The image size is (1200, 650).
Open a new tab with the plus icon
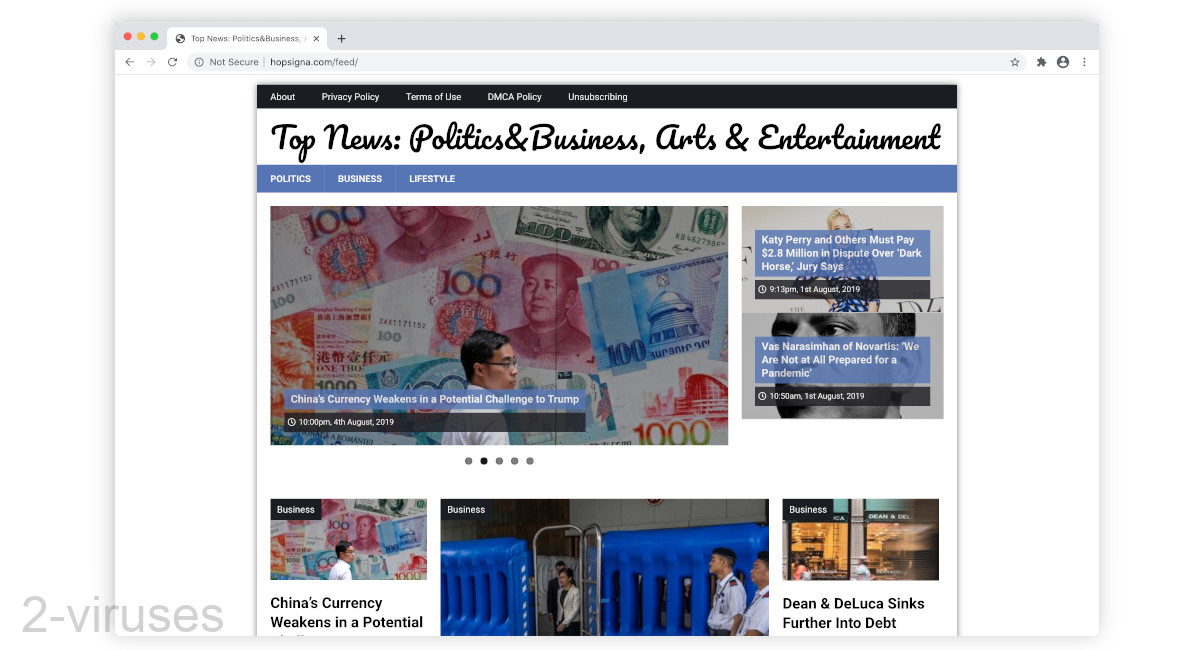point(341,36)
